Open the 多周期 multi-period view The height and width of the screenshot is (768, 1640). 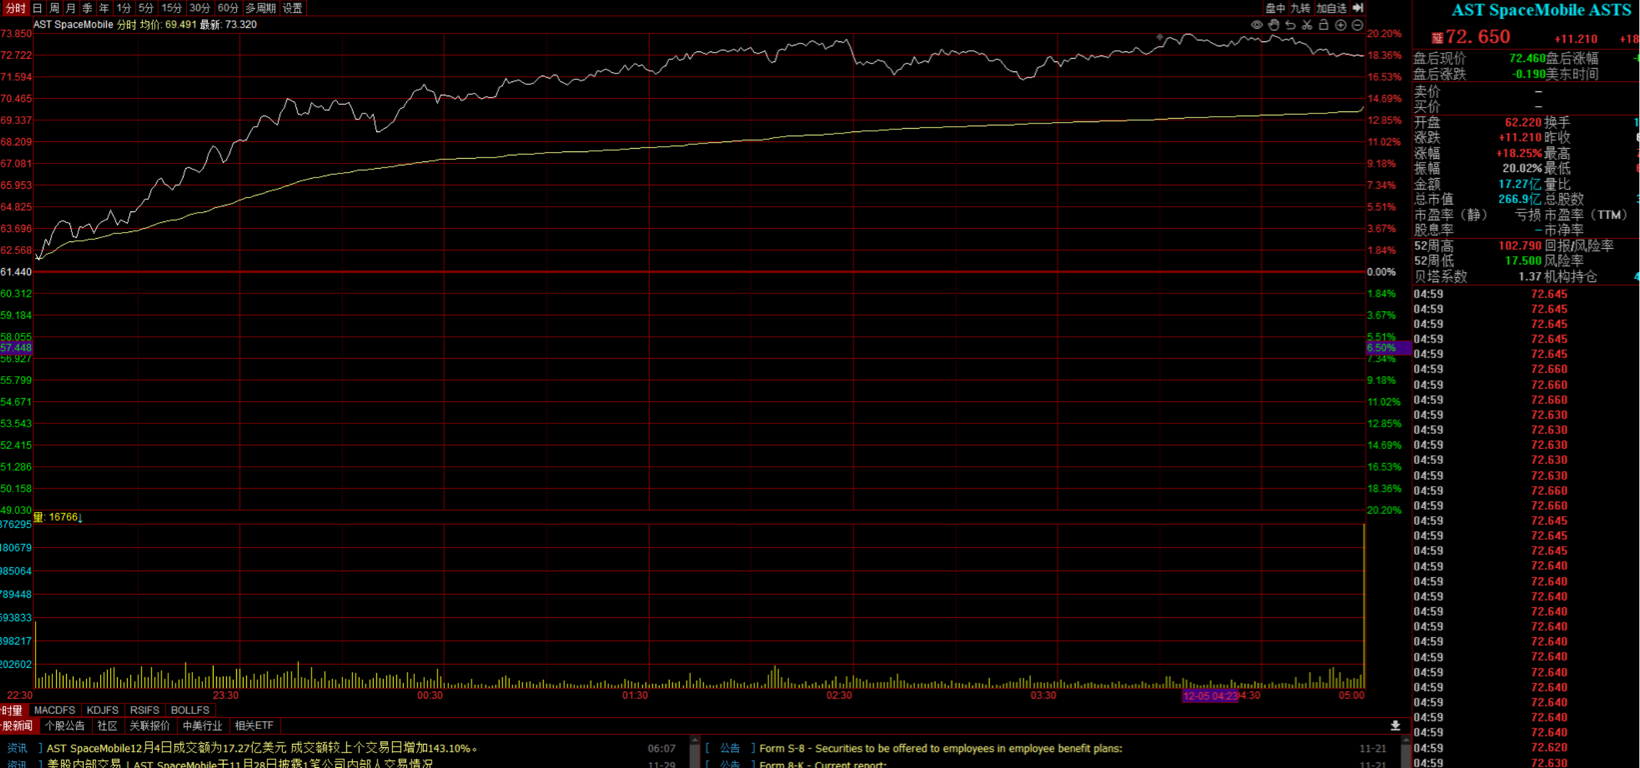click(261, 8)
